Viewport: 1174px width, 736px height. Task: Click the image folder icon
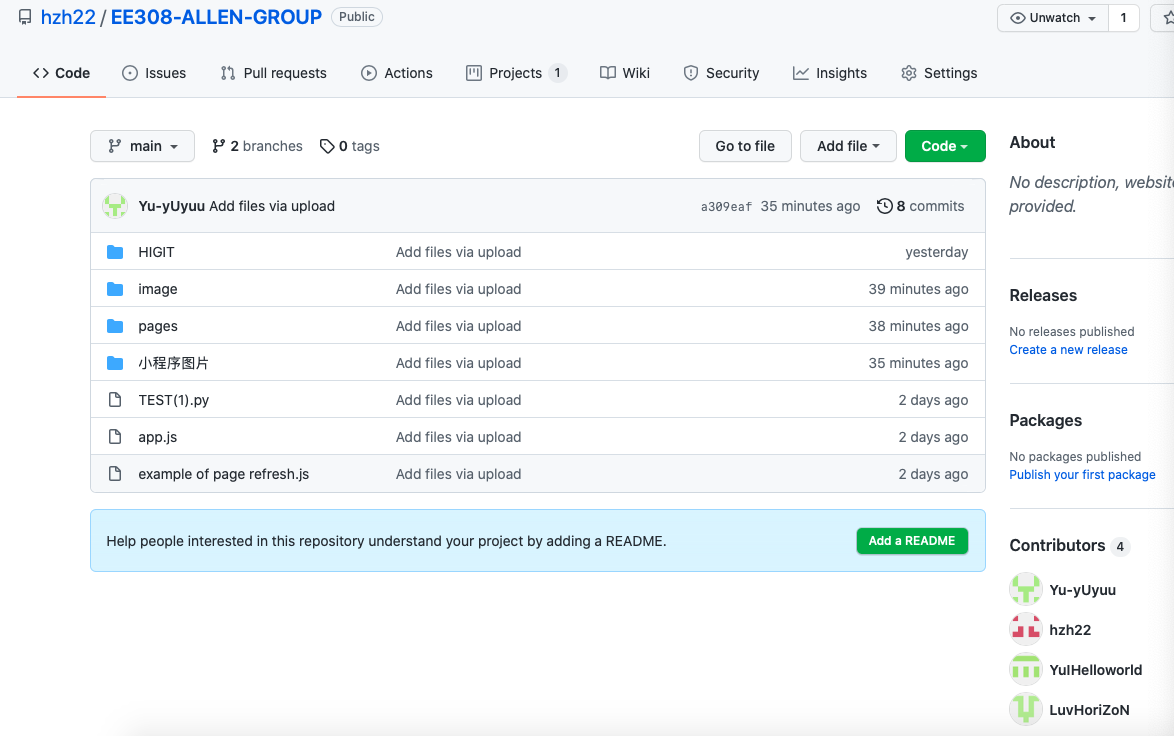[115, 289]
